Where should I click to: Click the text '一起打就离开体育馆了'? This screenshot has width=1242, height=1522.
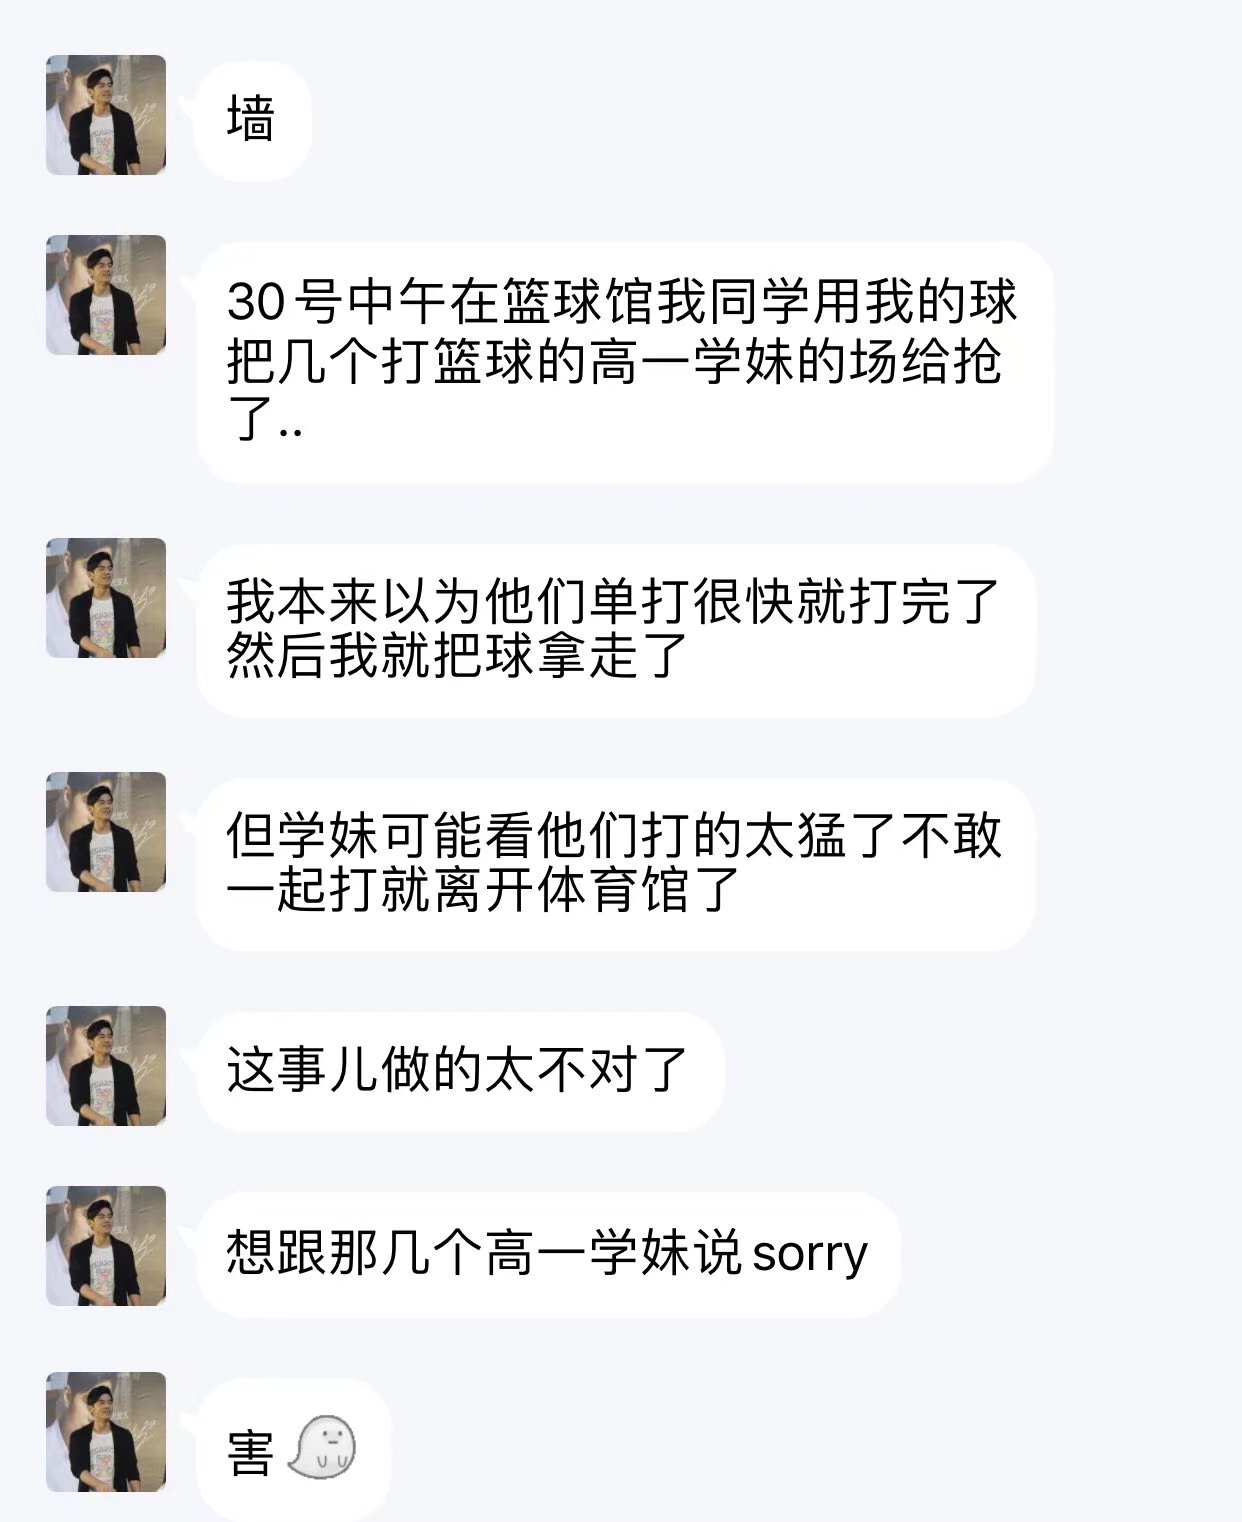[x=483, y=891]
